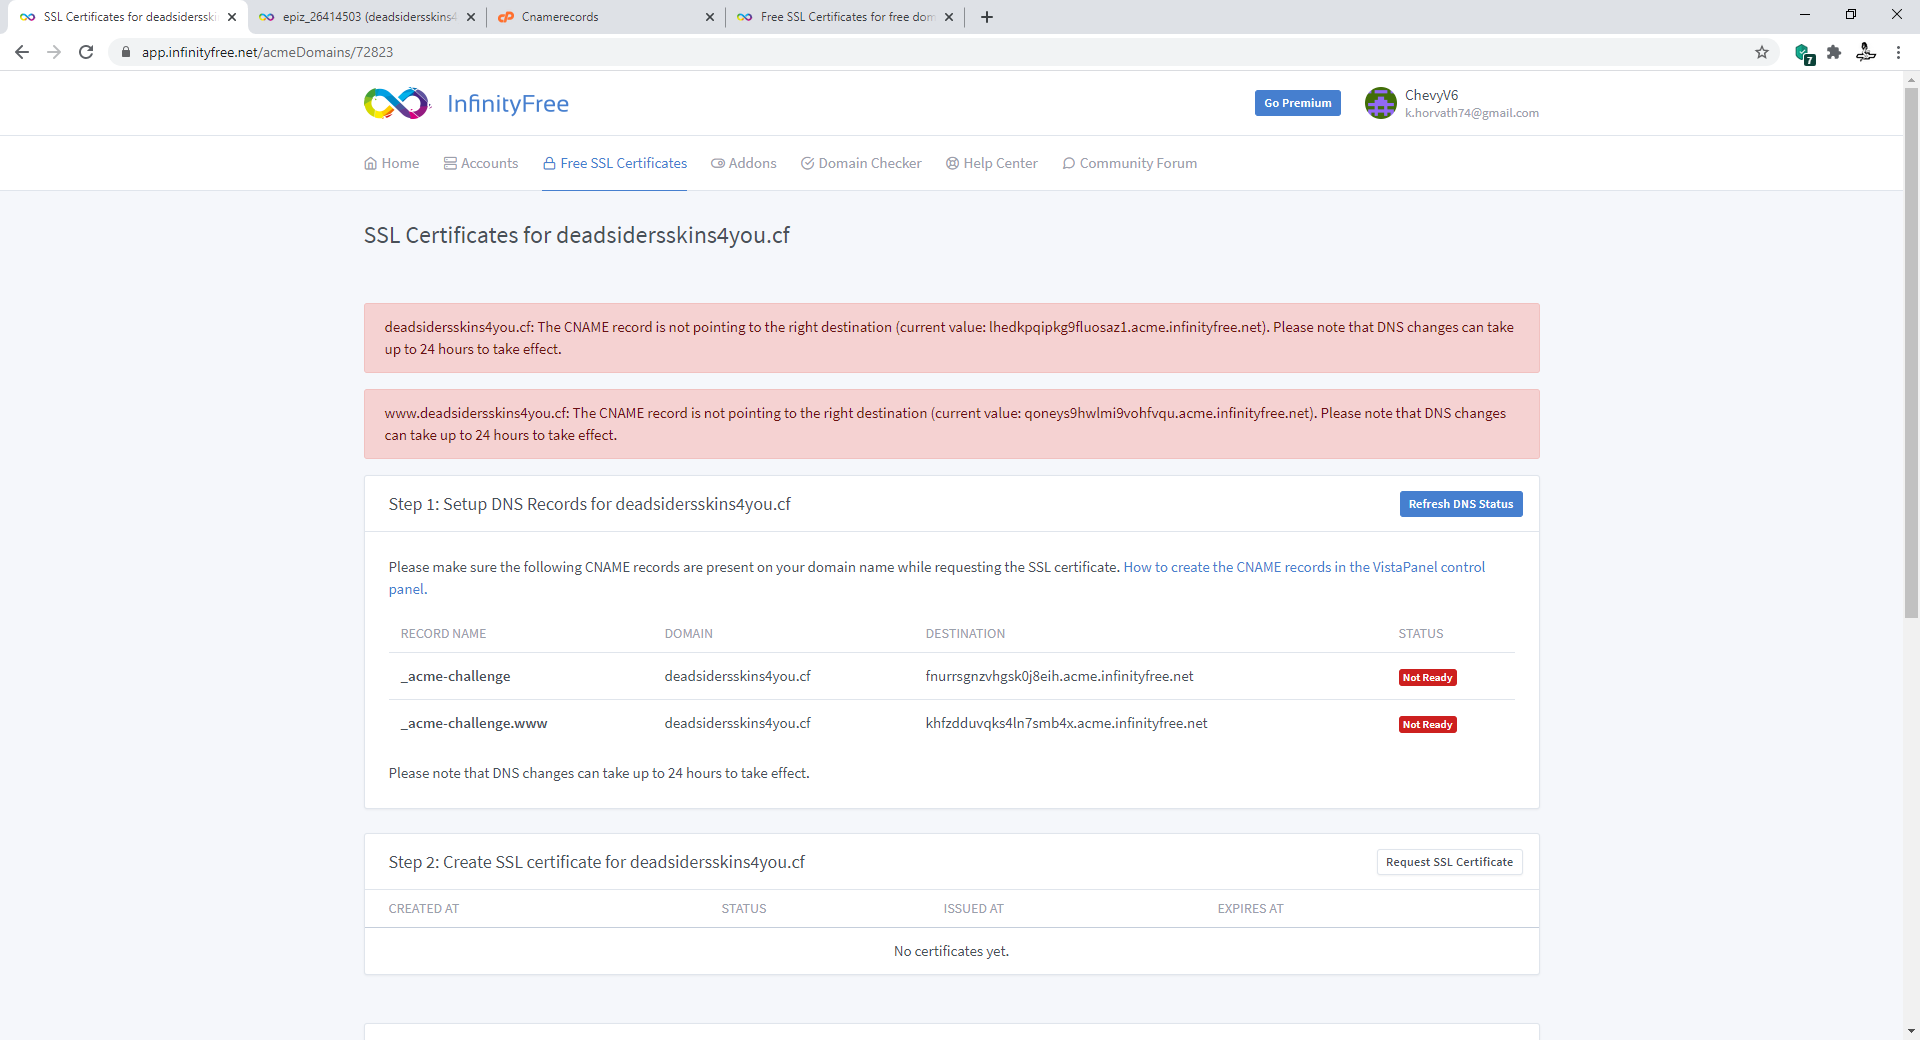Click the Accounts server icon
1920x1040 pixels.
point(450,163)
